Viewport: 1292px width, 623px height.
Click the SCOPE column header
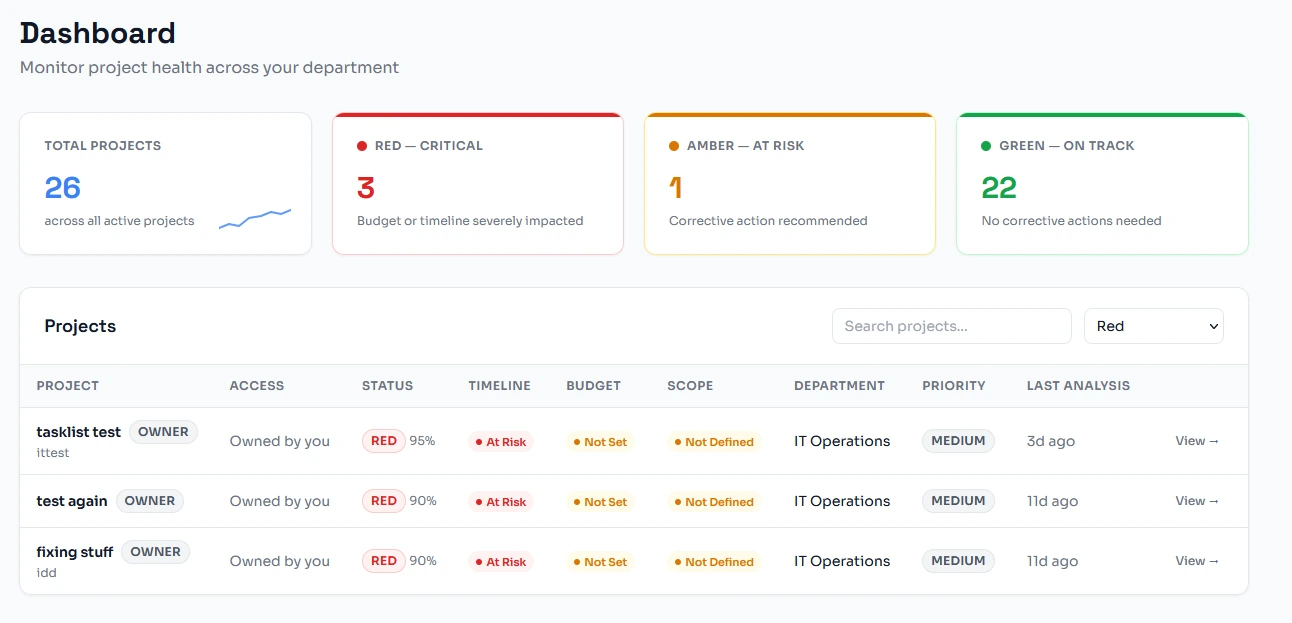(x=690, y=386)
